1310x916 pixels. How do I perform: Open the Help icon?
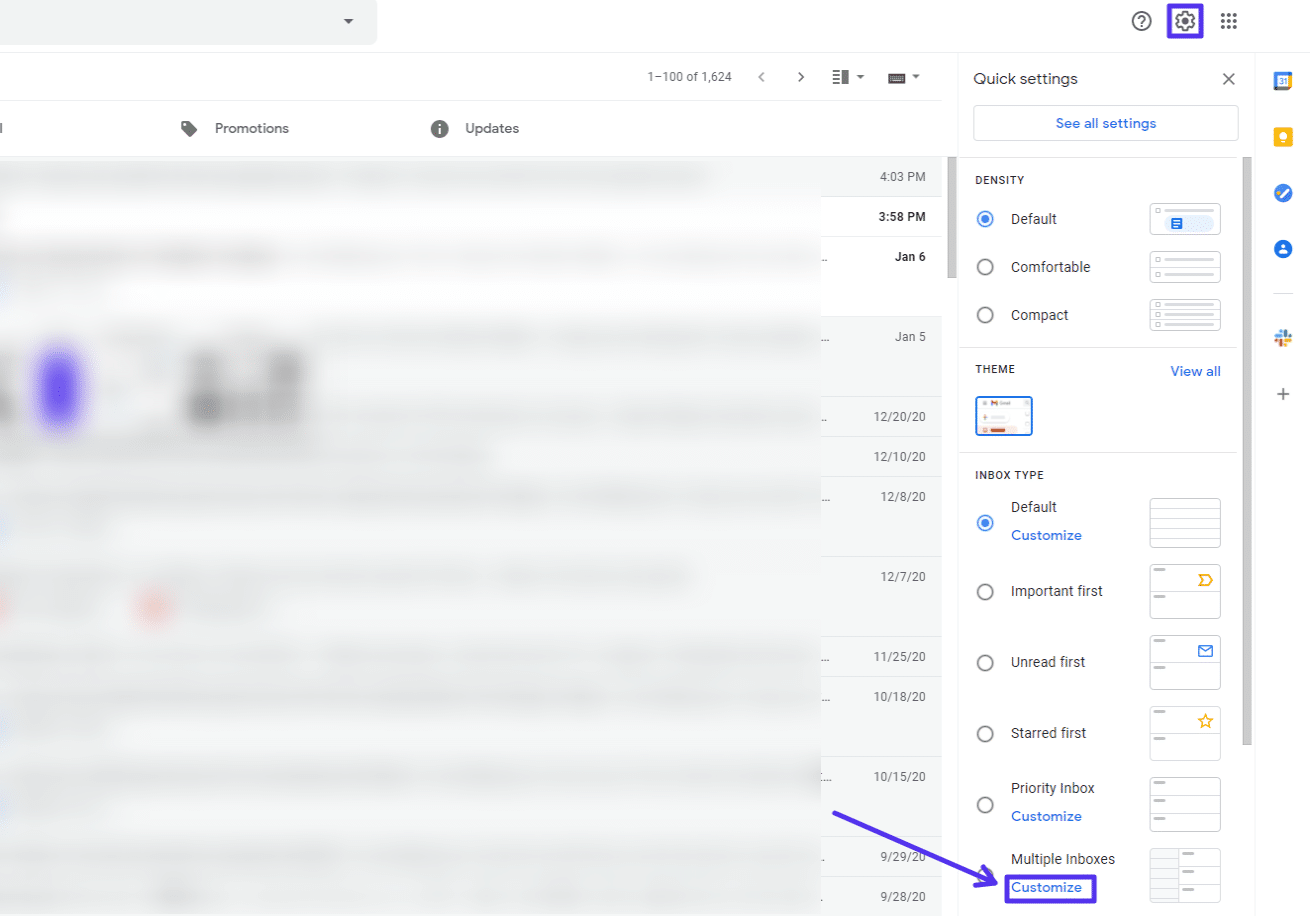tap(1142, 20)
